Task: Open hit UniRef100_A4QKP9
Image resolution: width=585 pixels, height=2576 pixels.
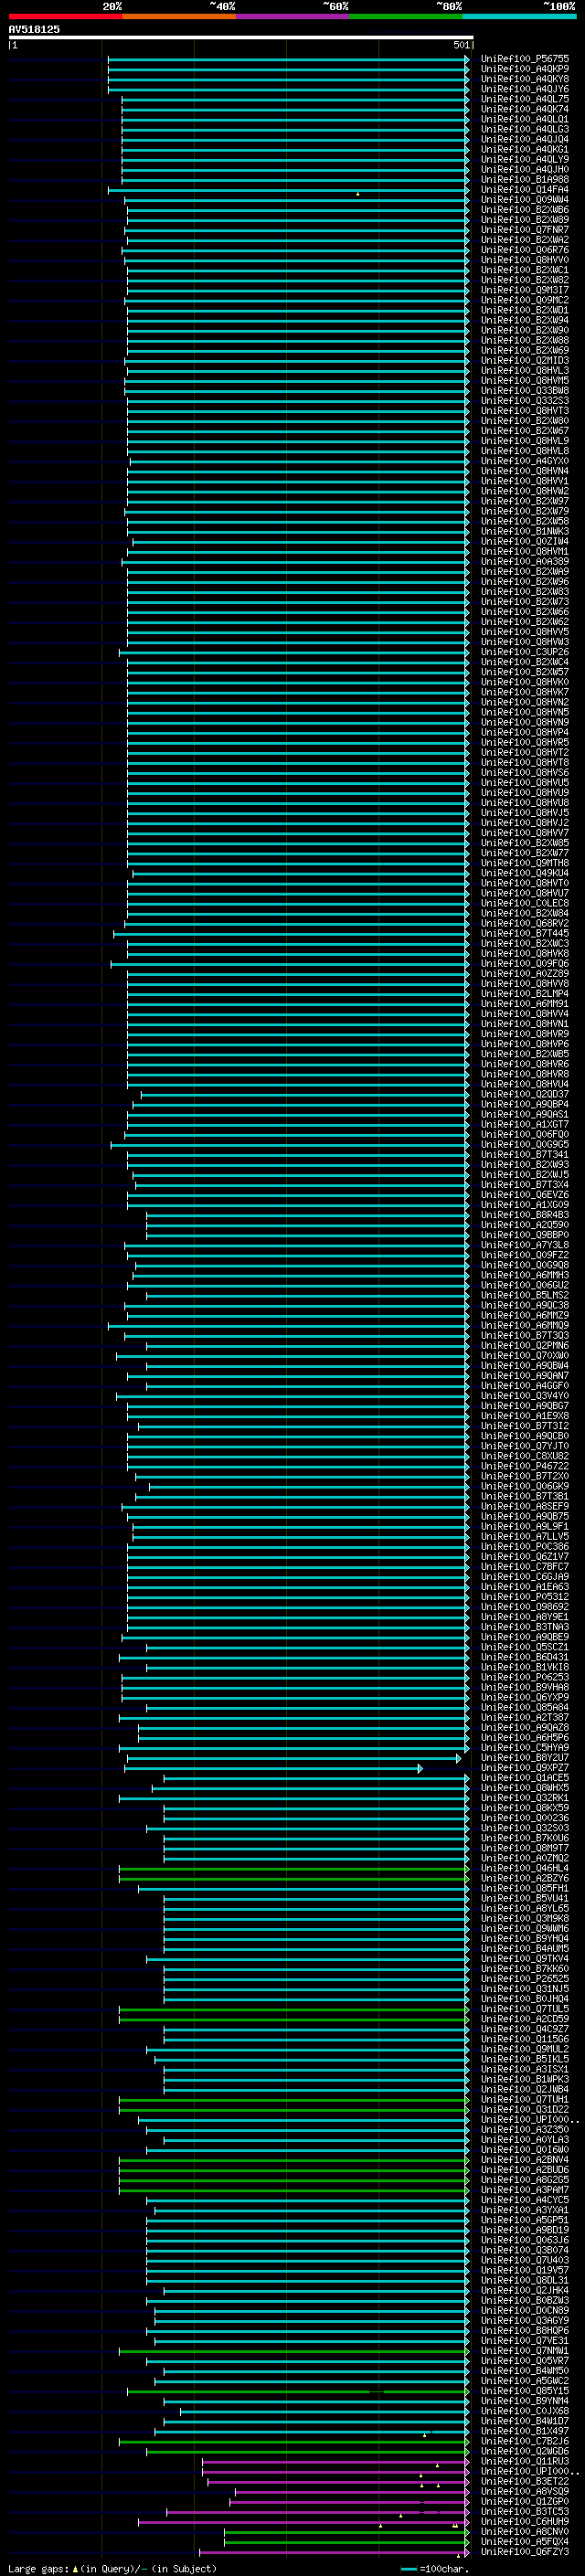Action: pyautogui.click(x=525, y=69)
